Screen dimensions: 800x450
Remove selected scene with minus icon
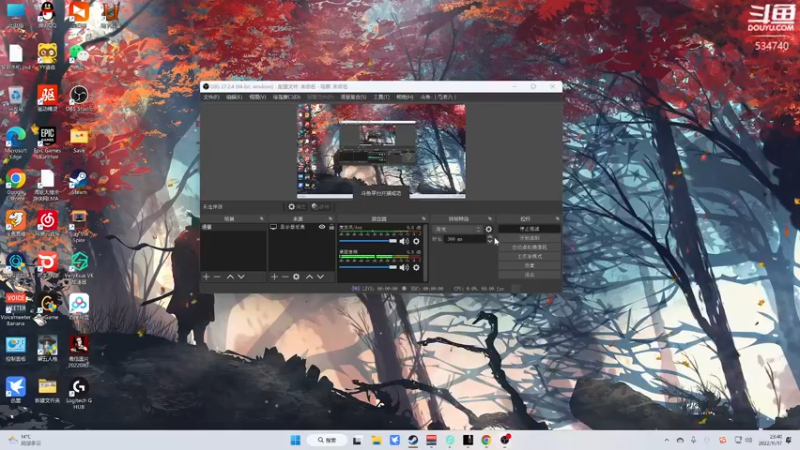click(217, 277)
